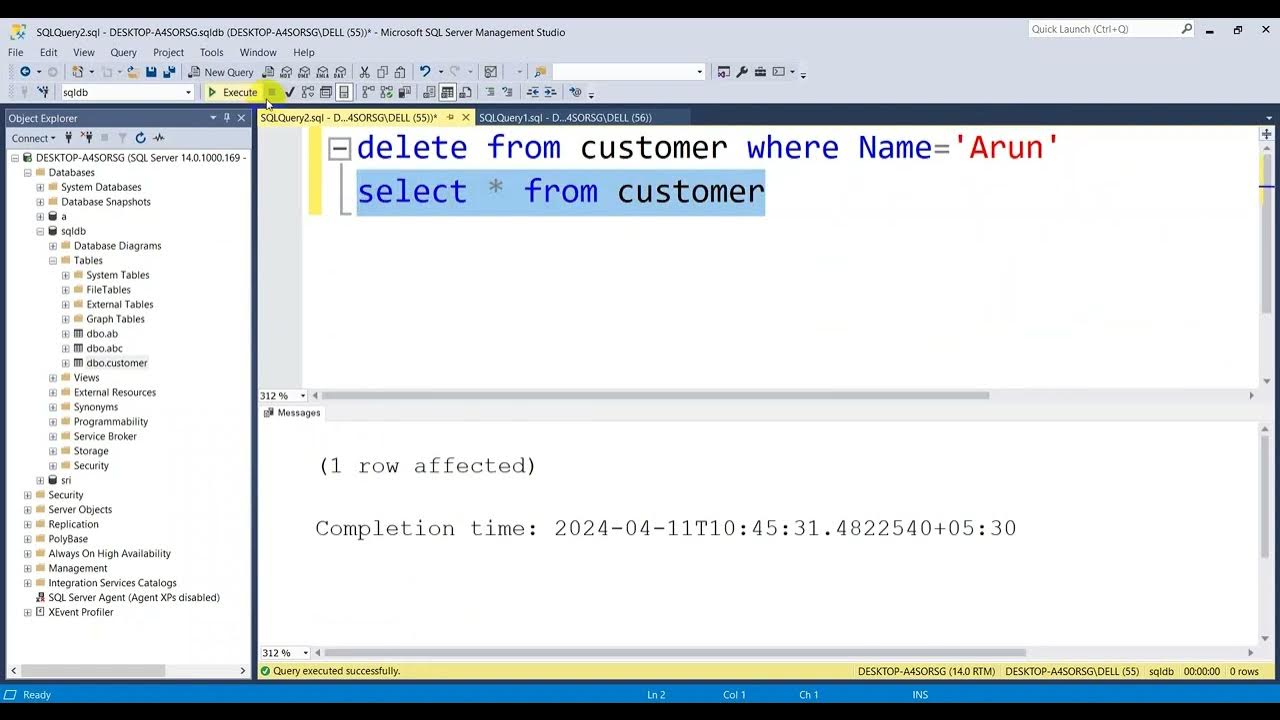Viewport: 1280px width, 720px height.
Task: Switch output to Results to File
Action: pos(465,92)
